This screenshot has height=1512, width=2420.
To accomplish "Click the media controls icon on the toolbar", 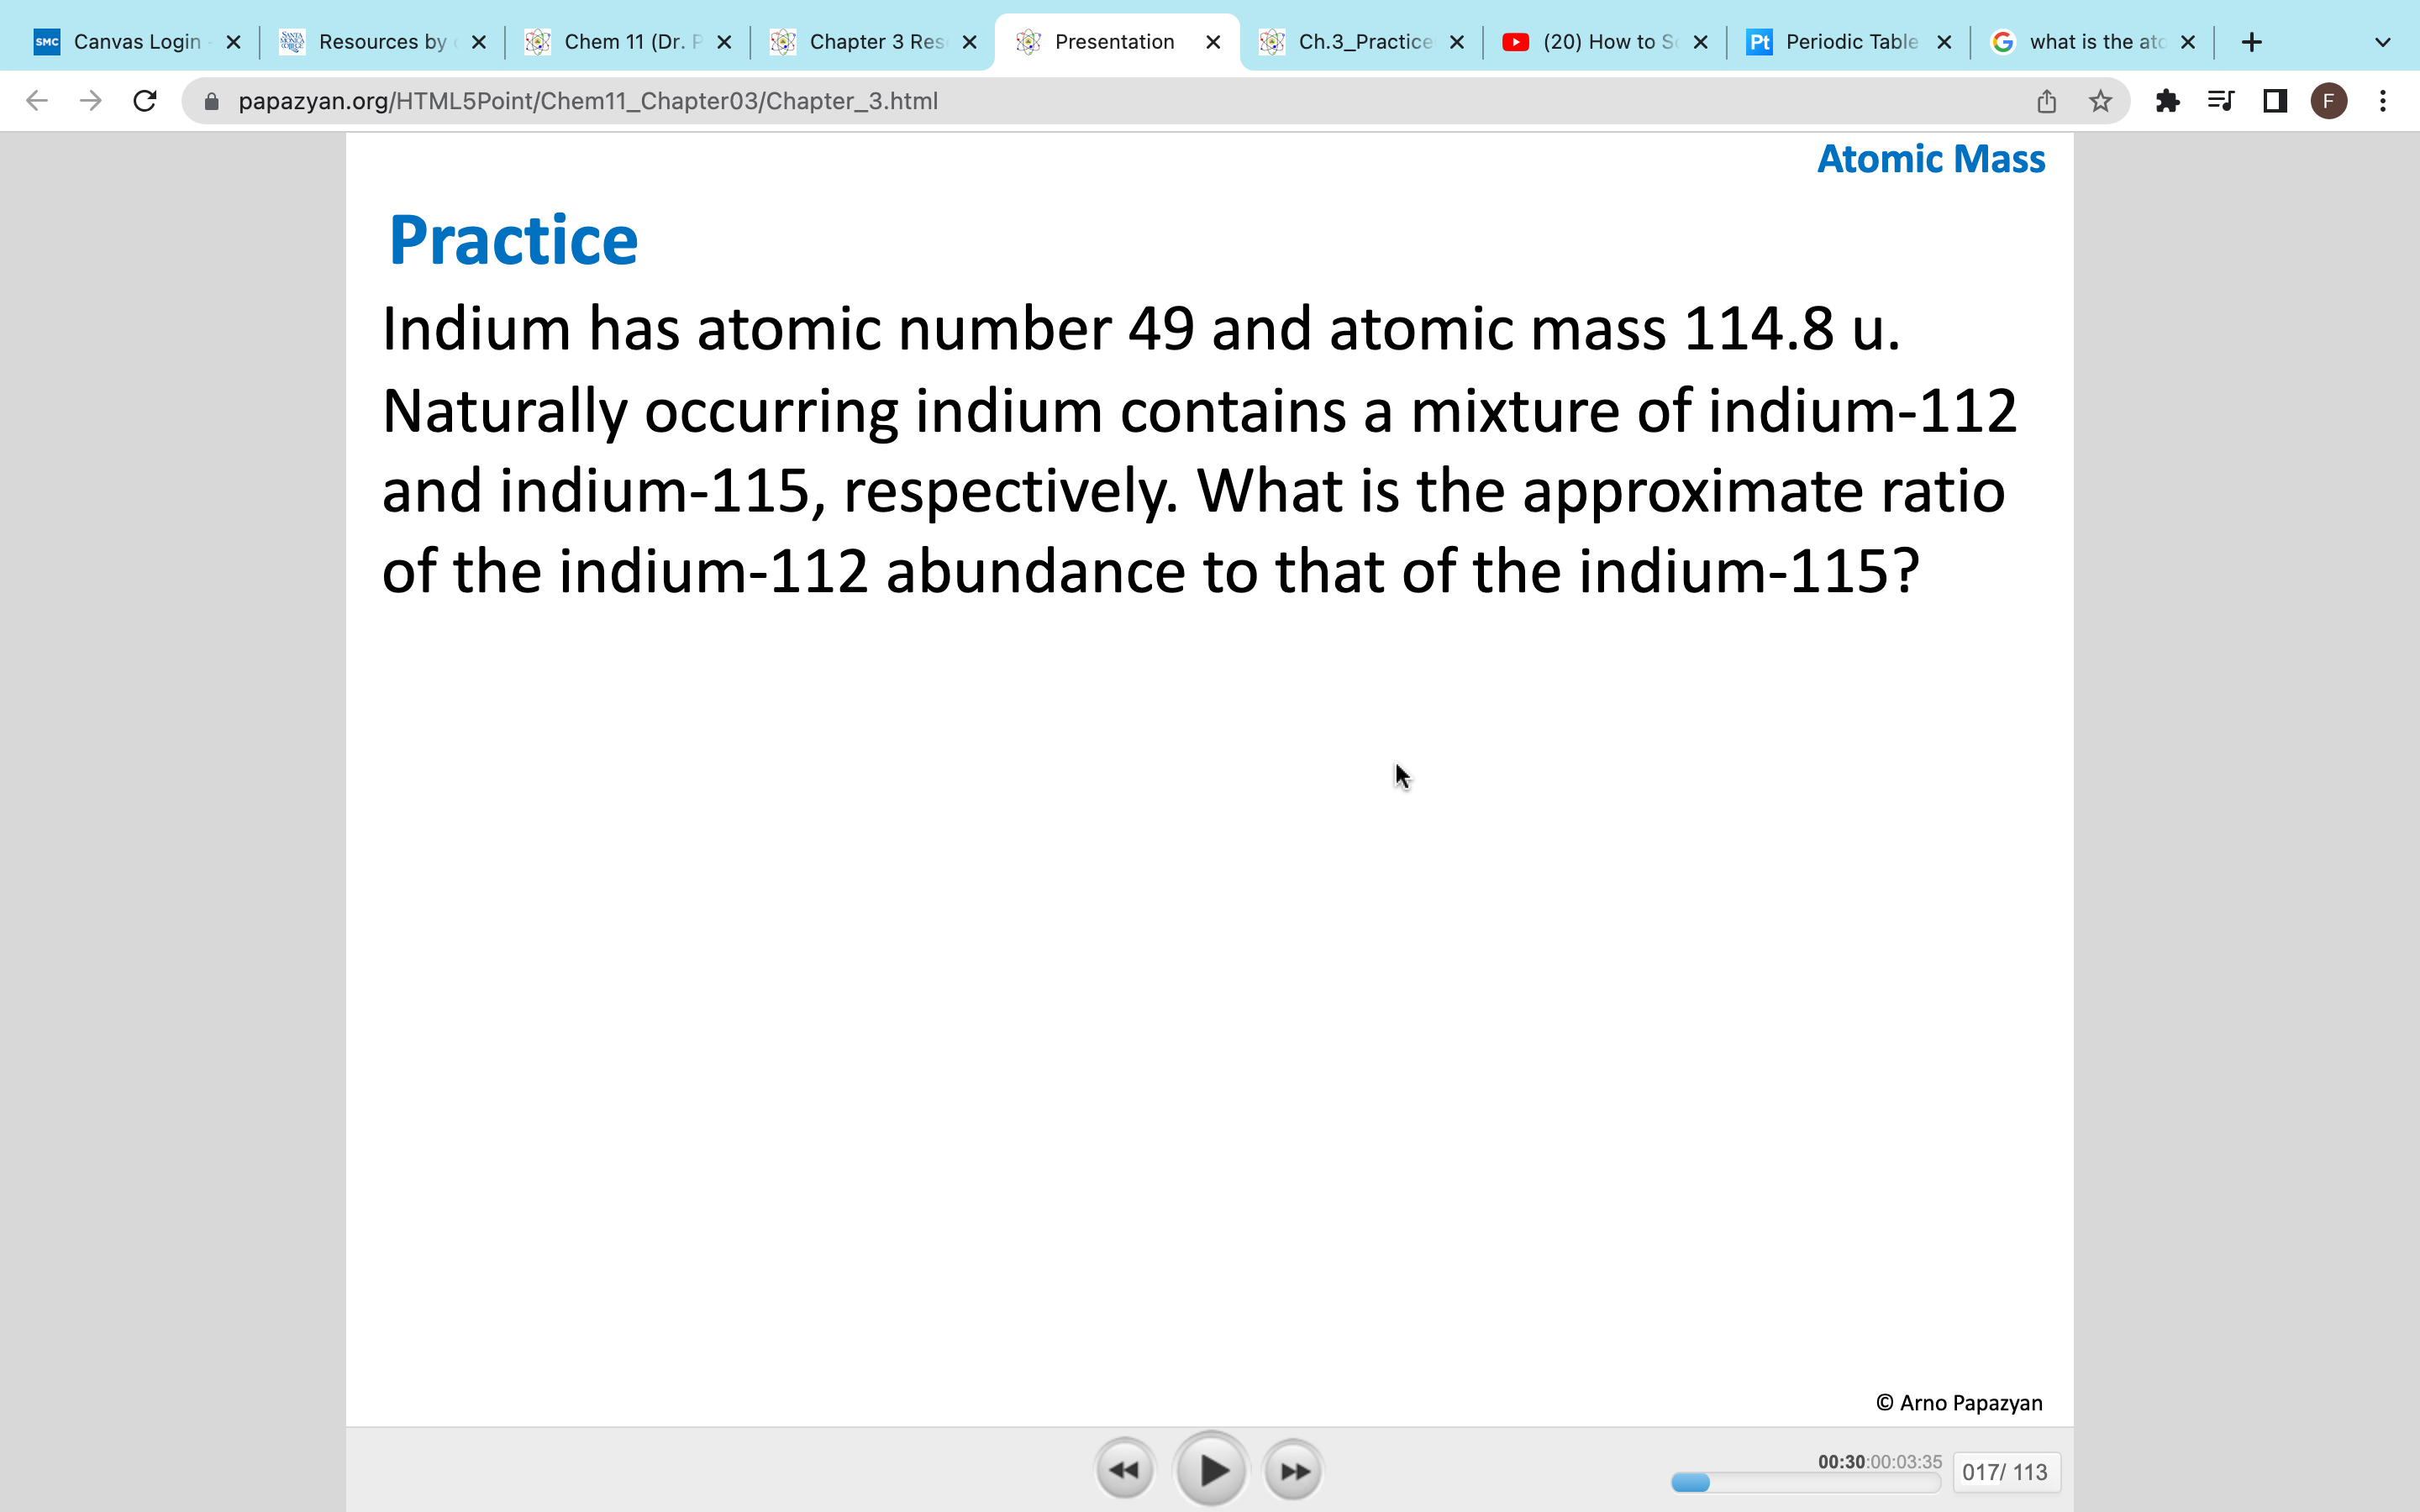I will (2220, 100).
